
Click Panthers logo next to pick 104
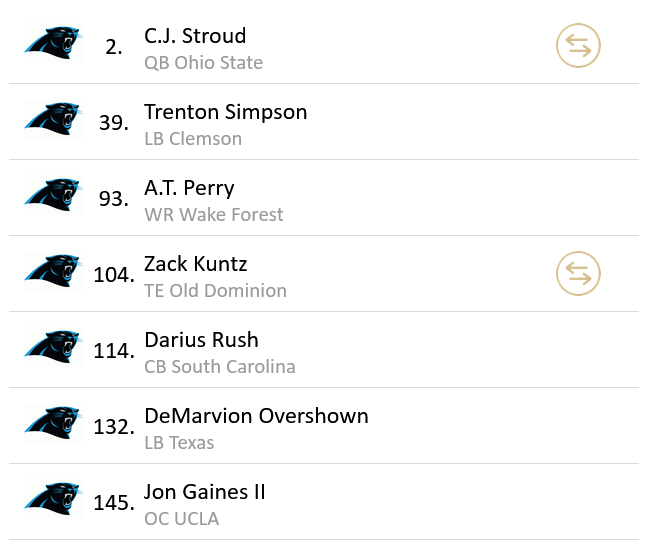[53, 272]
